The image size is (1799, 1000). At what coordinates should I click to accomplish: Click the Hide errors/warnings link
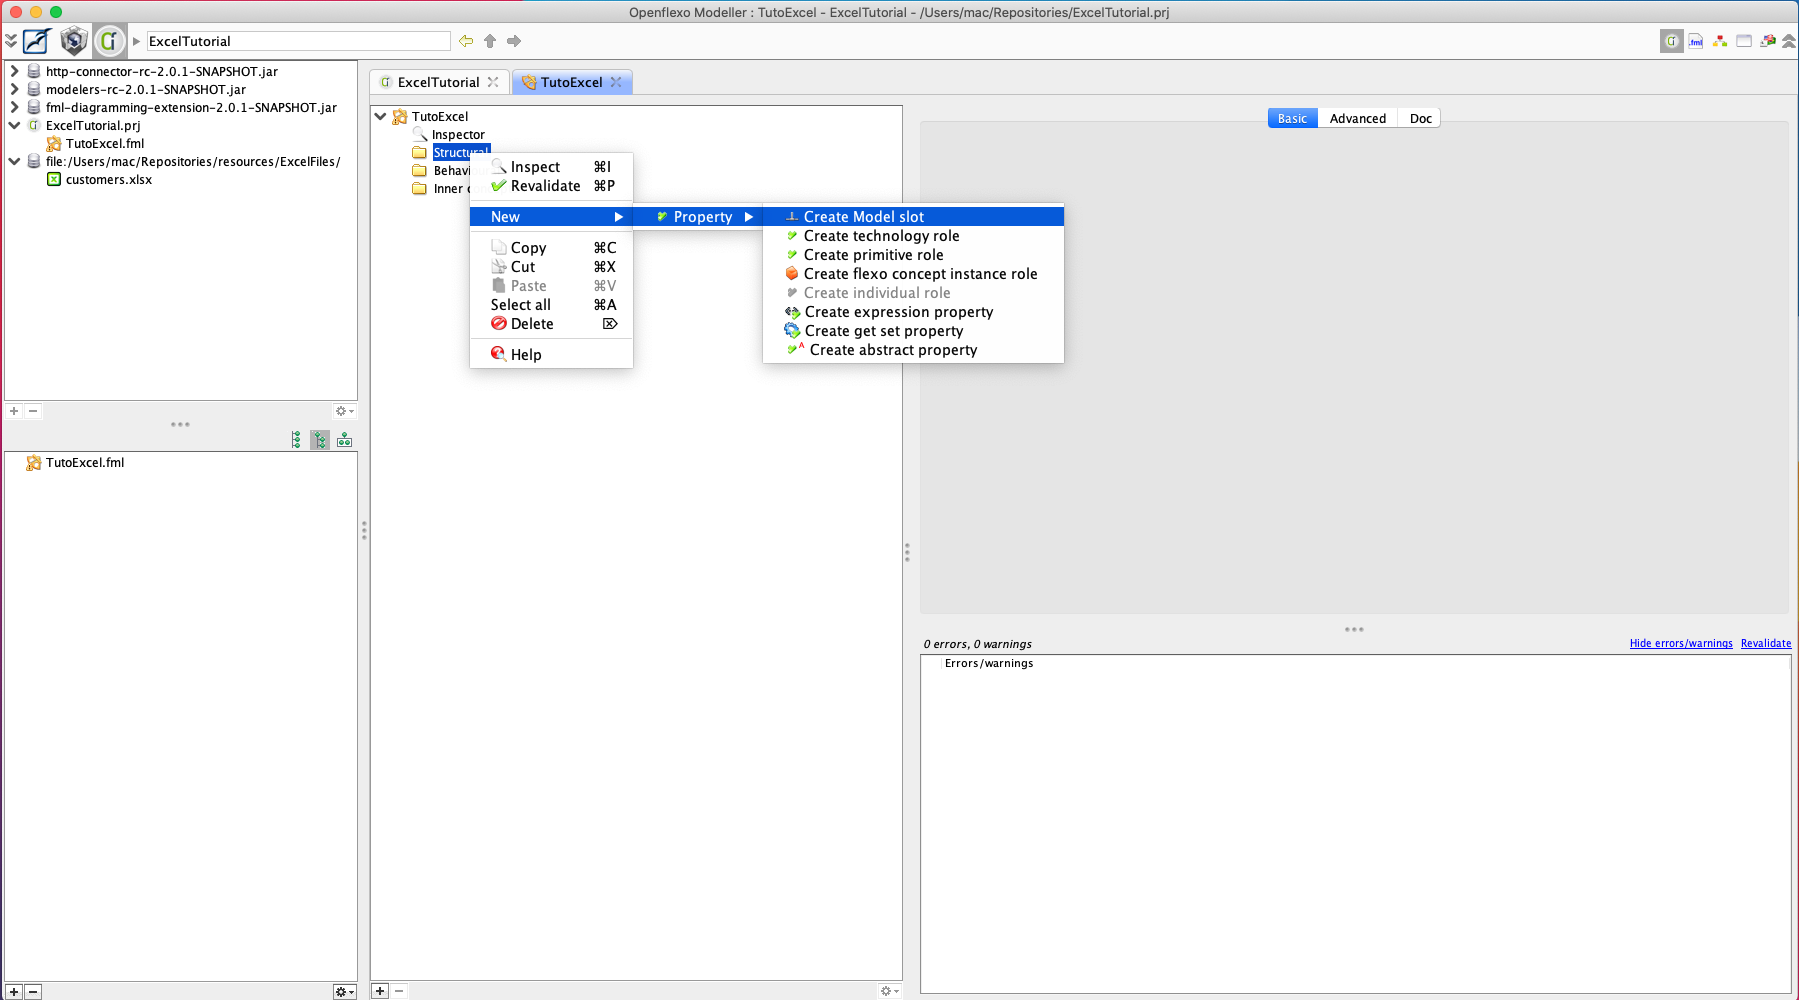(1681, 644)
